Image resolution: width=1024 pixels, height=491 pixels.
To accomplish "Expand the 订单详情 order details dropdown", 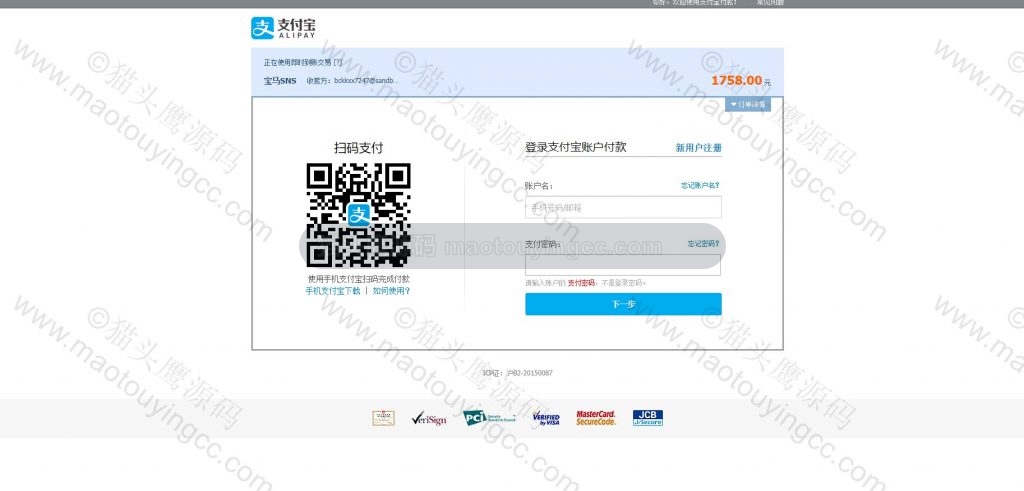I will point(748,104).
